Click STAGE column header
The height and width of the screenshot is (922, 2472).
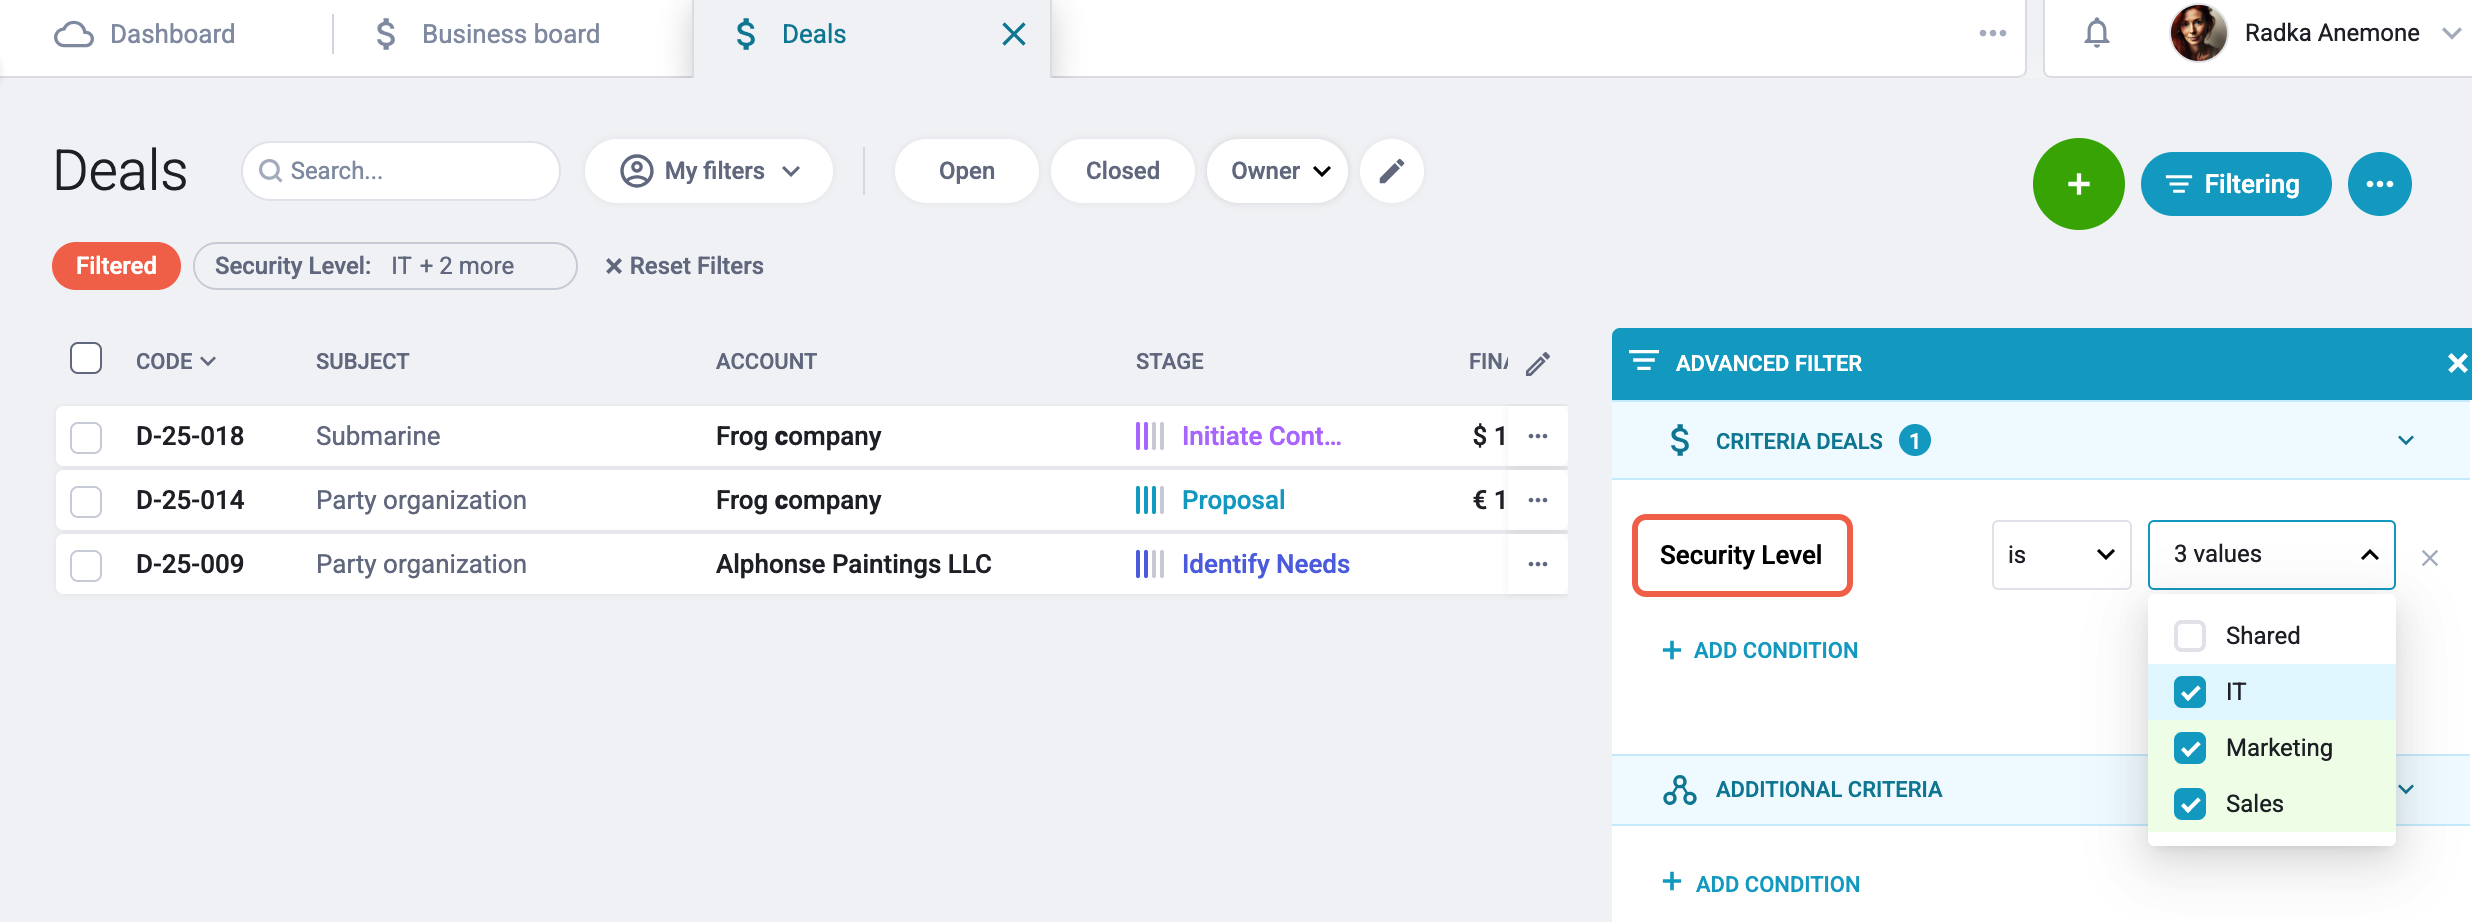tap(1169, 361)
